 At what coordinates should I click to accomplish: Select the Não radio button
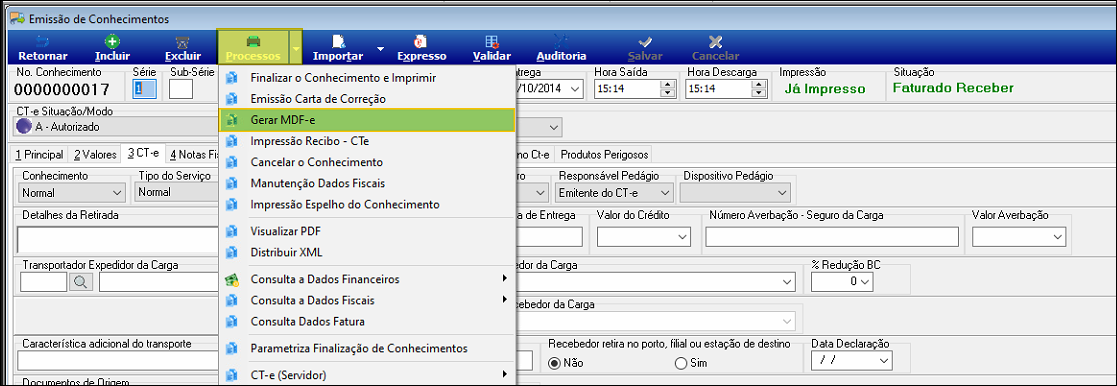coord(554,362)
